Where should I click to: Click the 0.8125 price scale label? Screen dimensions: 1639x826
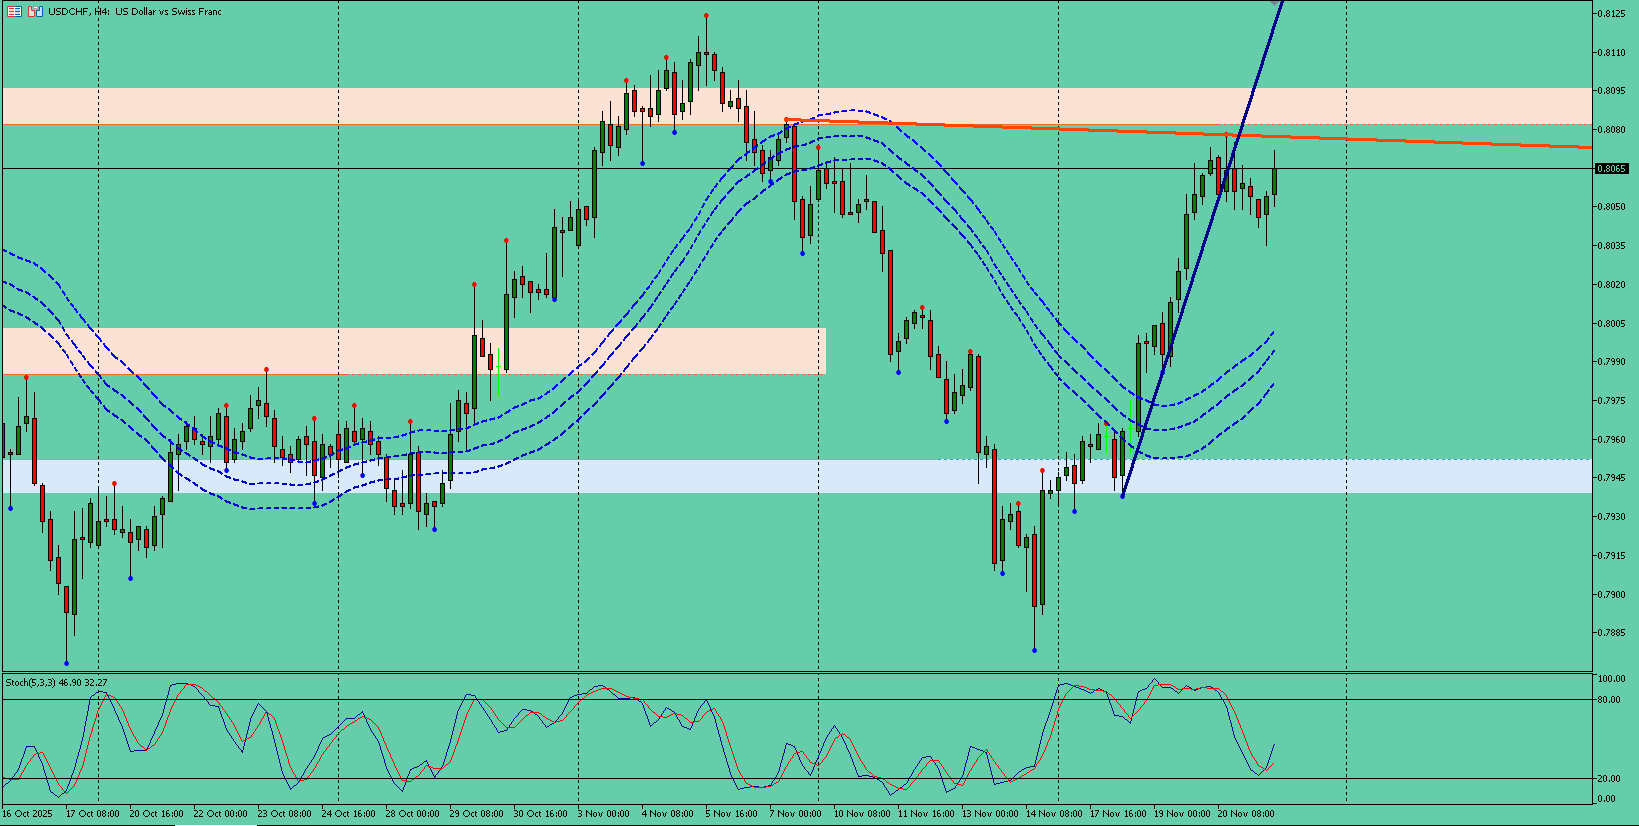(x=1610, y=13)
